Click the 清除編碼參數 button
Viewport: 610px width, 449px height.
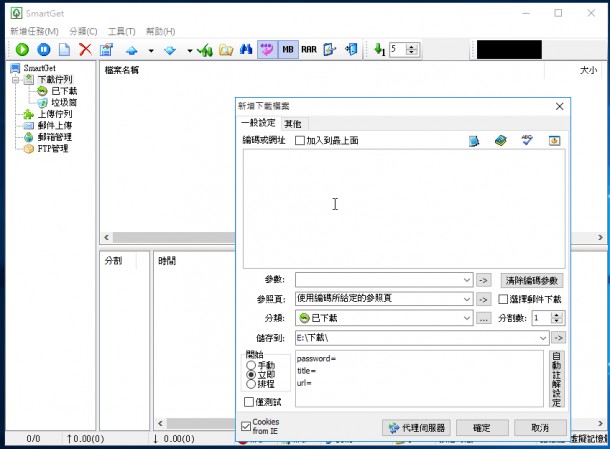coord(531,280)
